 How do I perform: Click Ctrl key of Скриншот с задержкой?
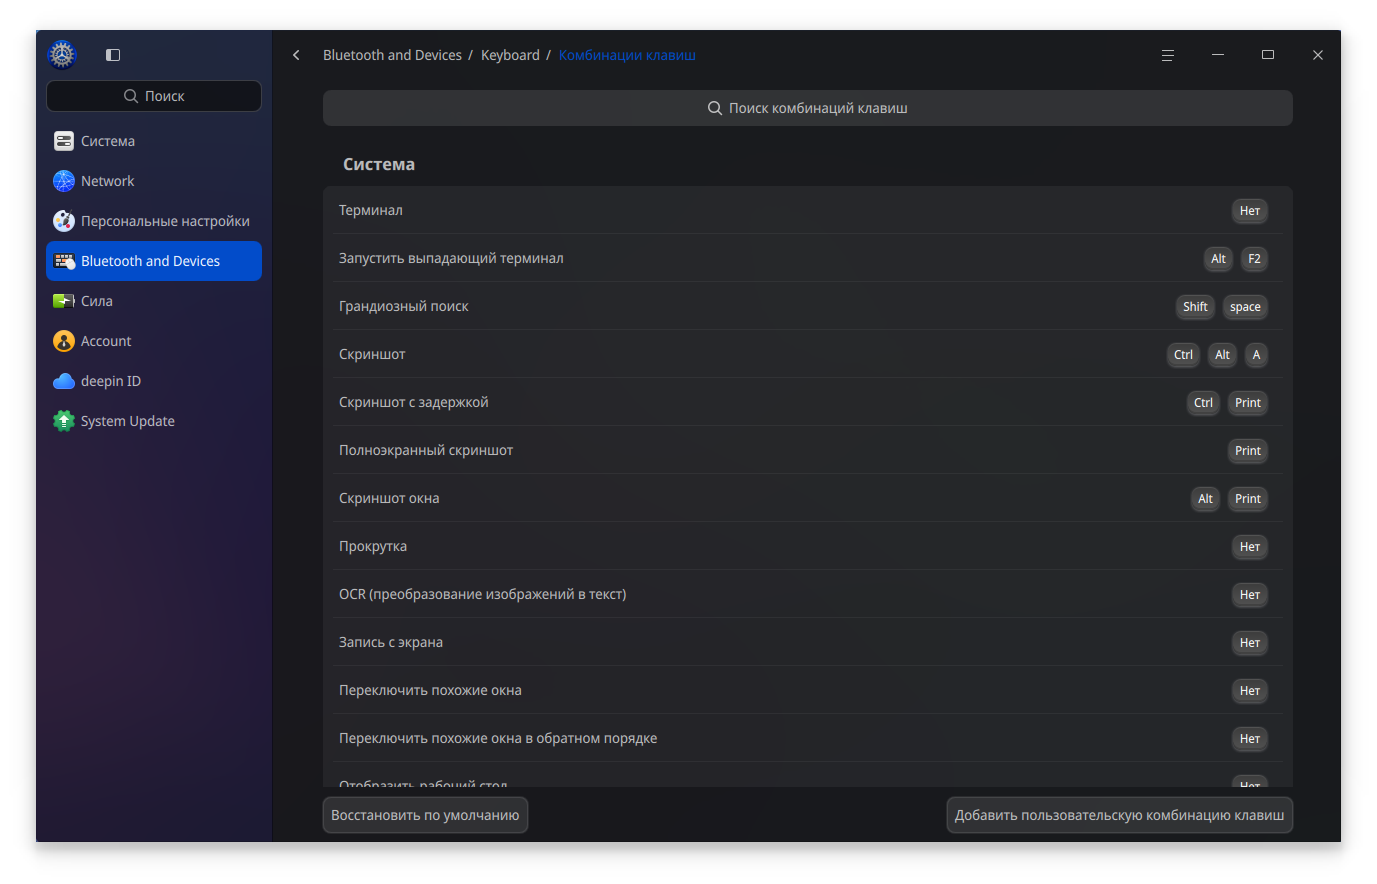pyautogui.click(x=1203, y=403)
